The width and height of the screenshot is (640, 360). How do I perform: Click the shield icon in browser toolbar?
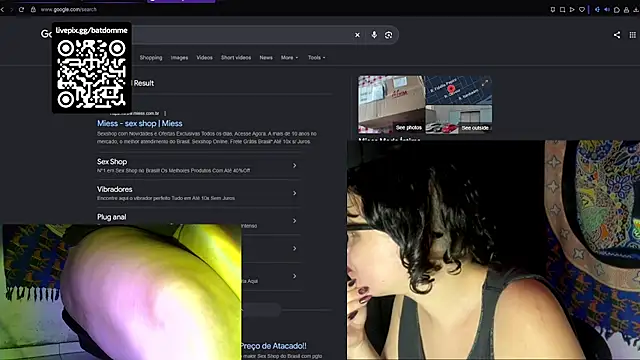[553, 9]
